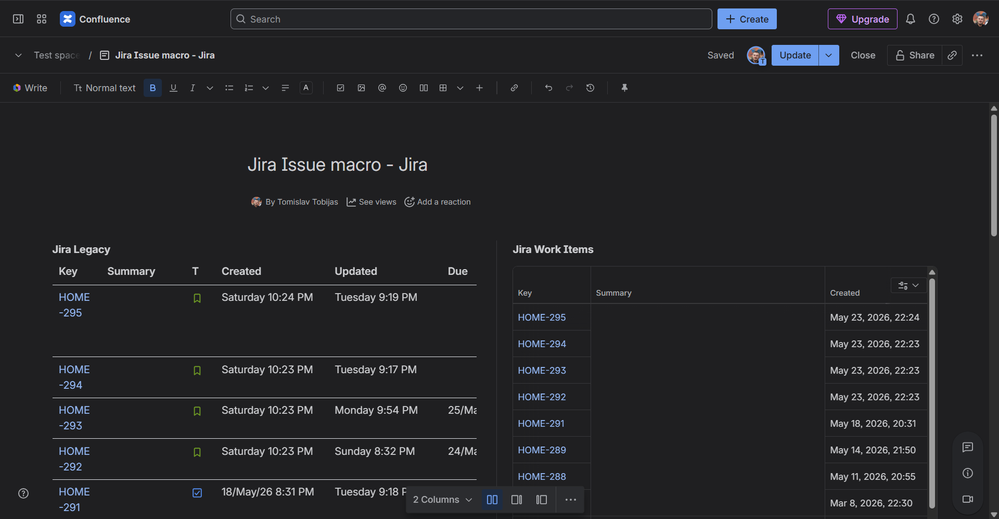
Task: Open the Normal text style dropdown
Action: pos(104,88)
